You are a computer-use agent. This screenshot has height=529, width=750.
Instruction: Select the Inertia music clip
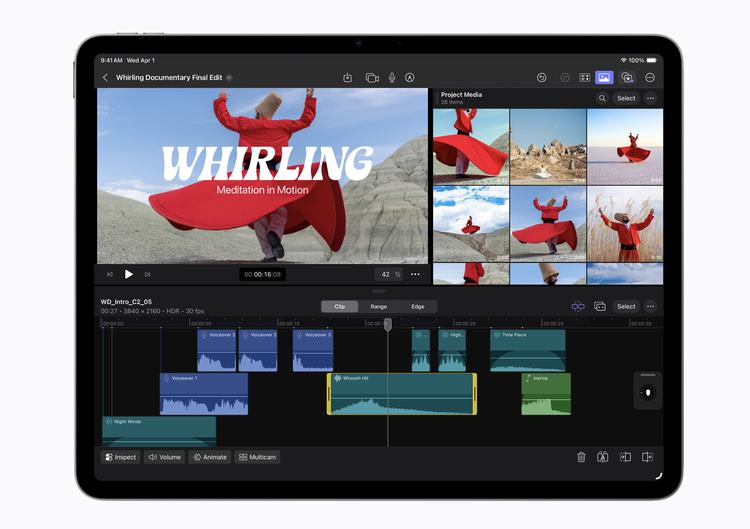[546, 394]
